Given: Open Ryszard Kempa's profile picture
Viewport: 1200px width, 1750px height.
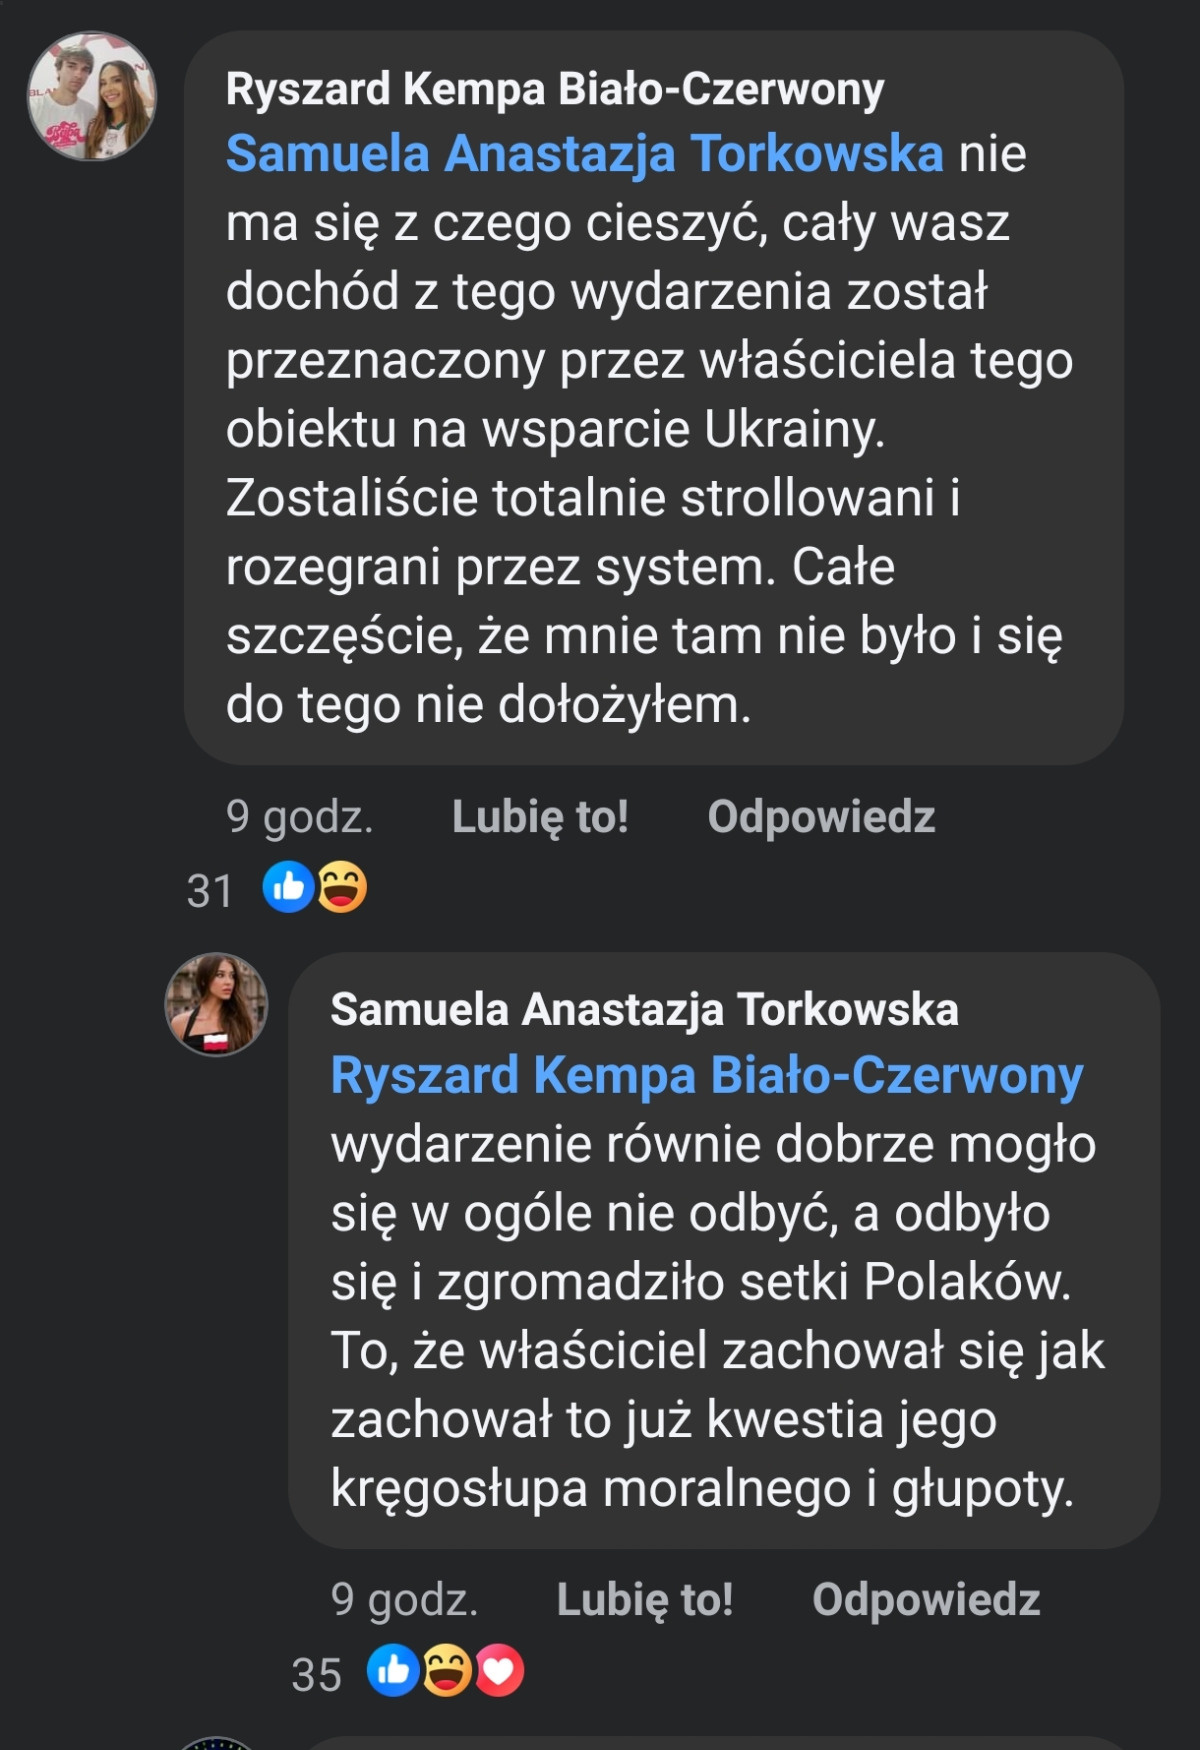Looking at the screenshot, I should [x=91, y=96].
